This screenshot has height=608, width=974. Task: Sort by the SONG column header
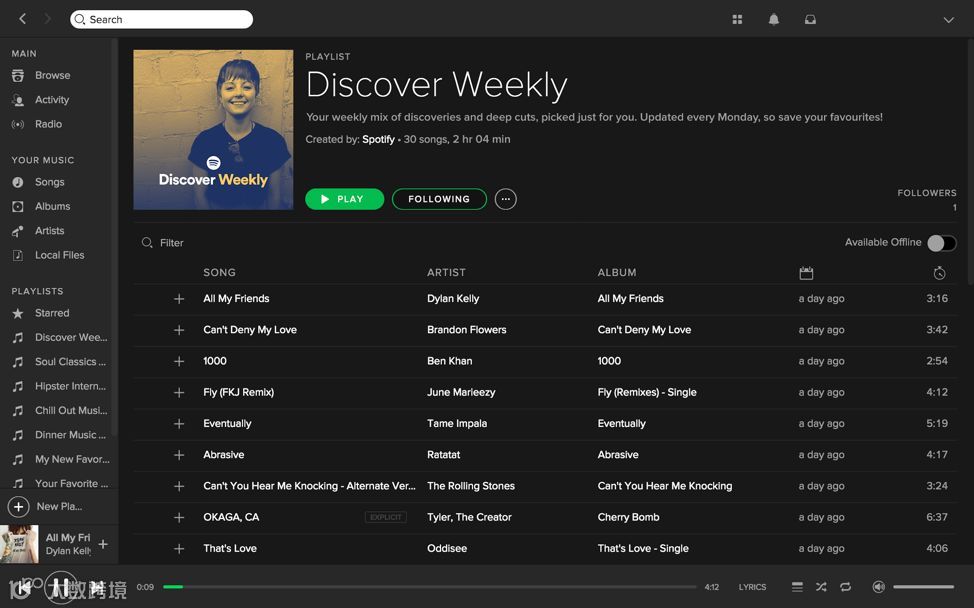219,272
